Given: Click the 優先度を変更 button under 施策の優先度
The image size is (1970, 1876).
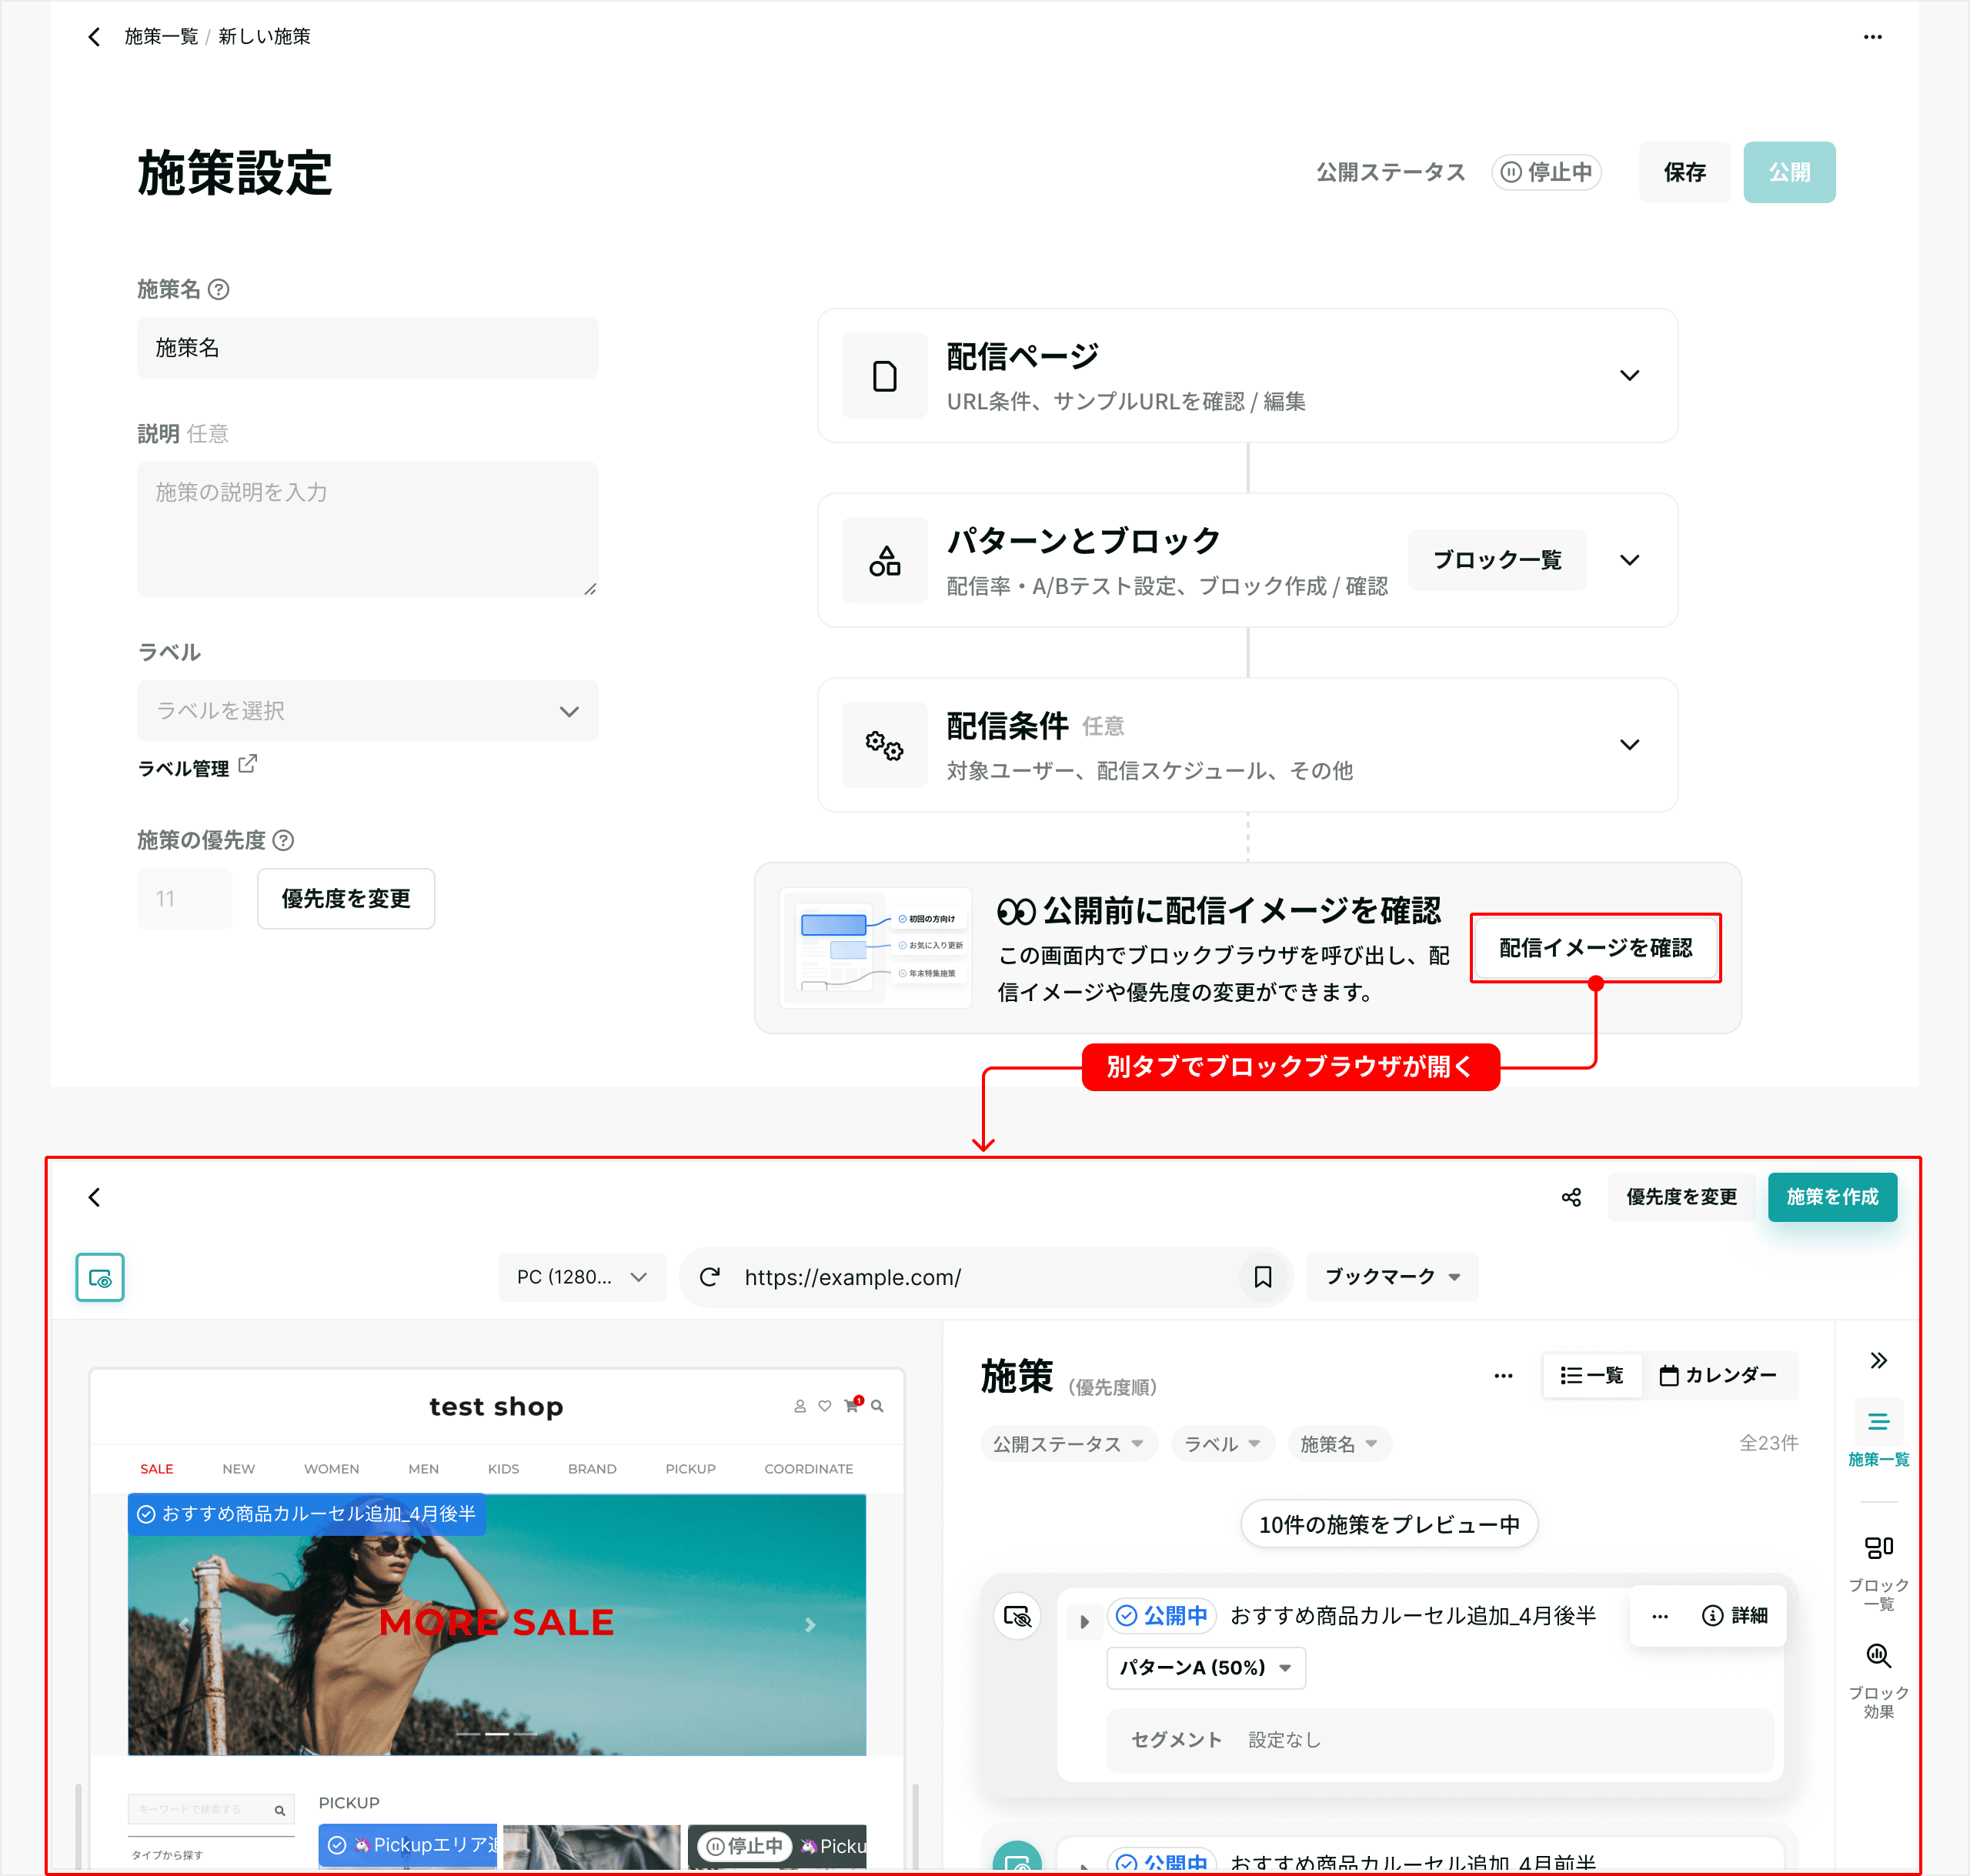Looking at the screenshot, I should tap(346, 899).
